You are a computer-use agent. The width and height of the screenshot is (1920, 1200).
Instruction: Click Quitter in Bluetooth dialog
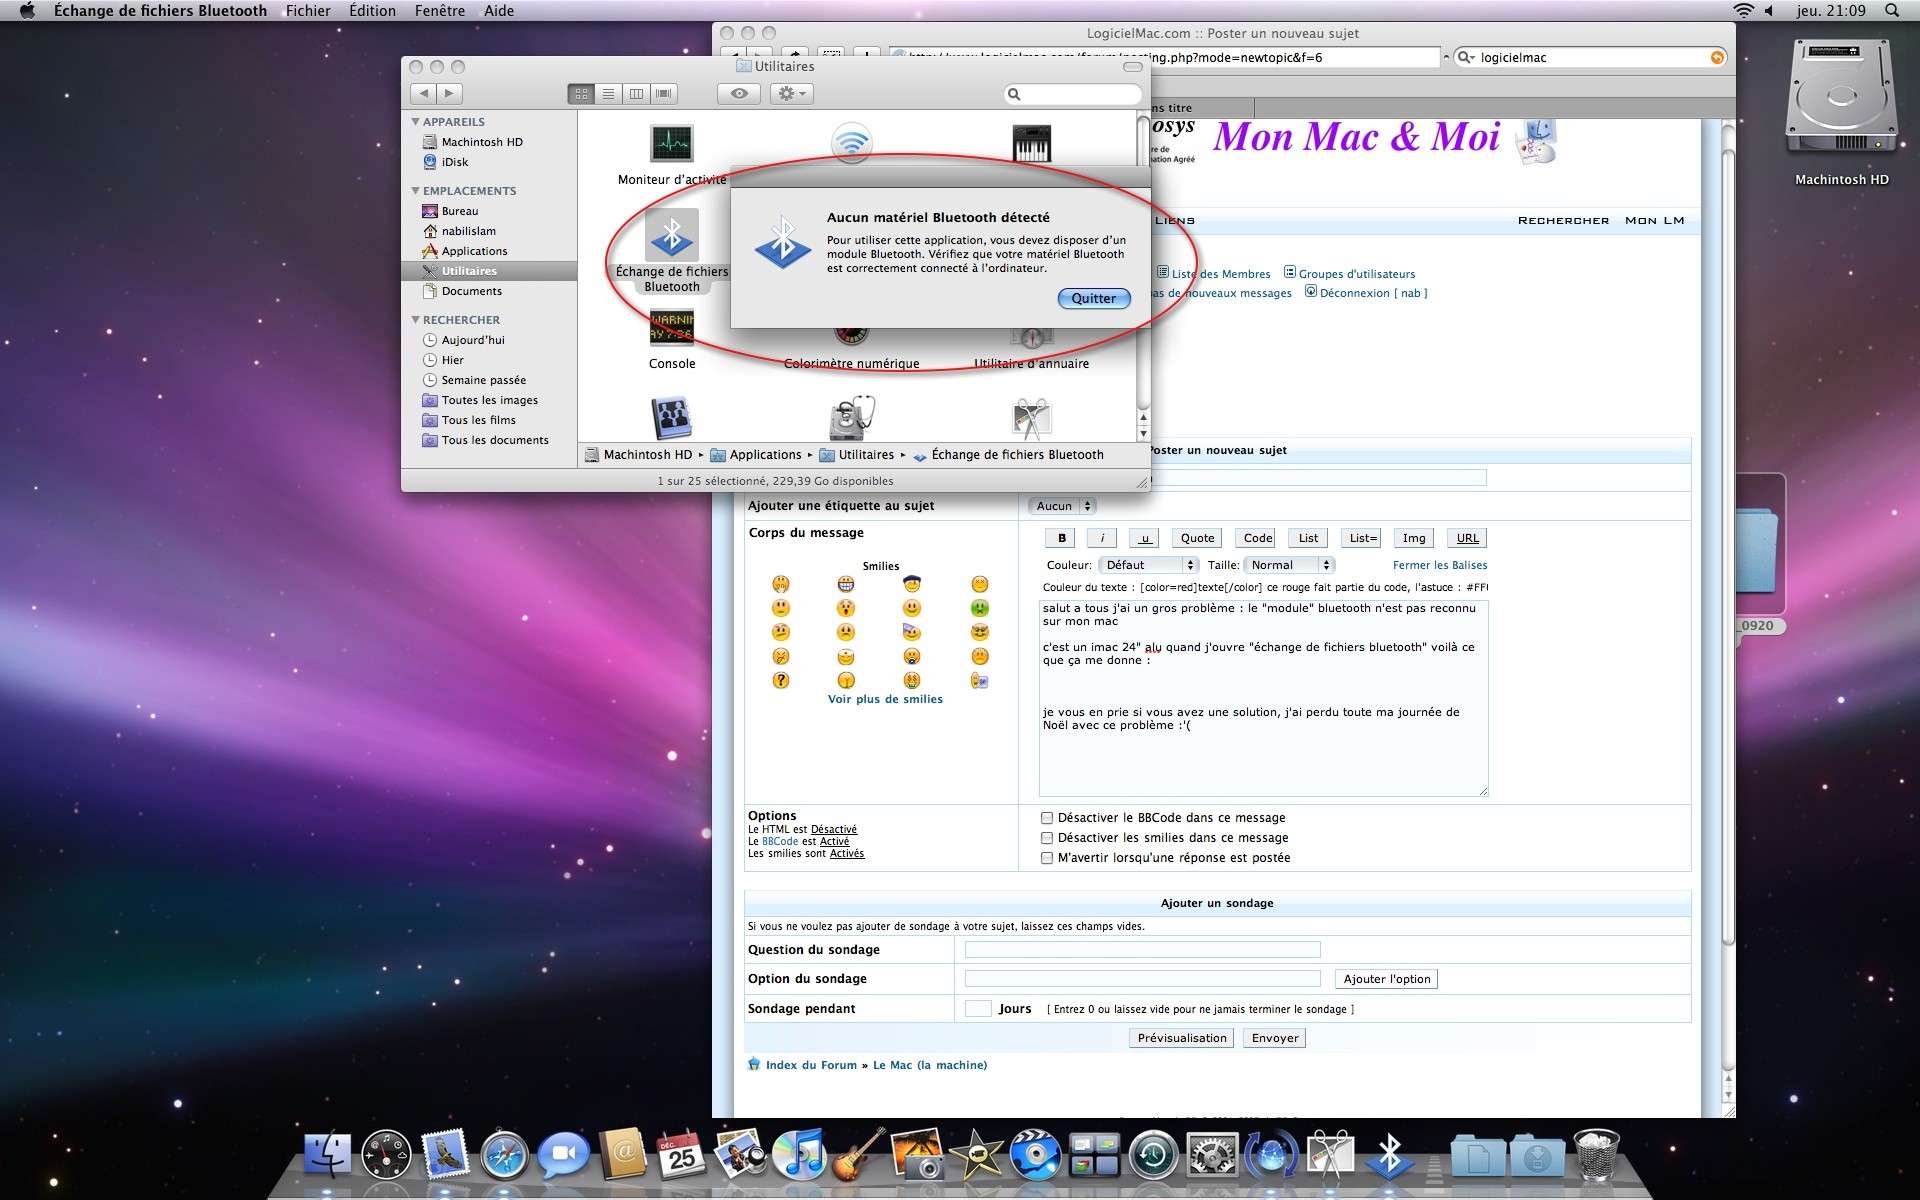click(1093, 298)
